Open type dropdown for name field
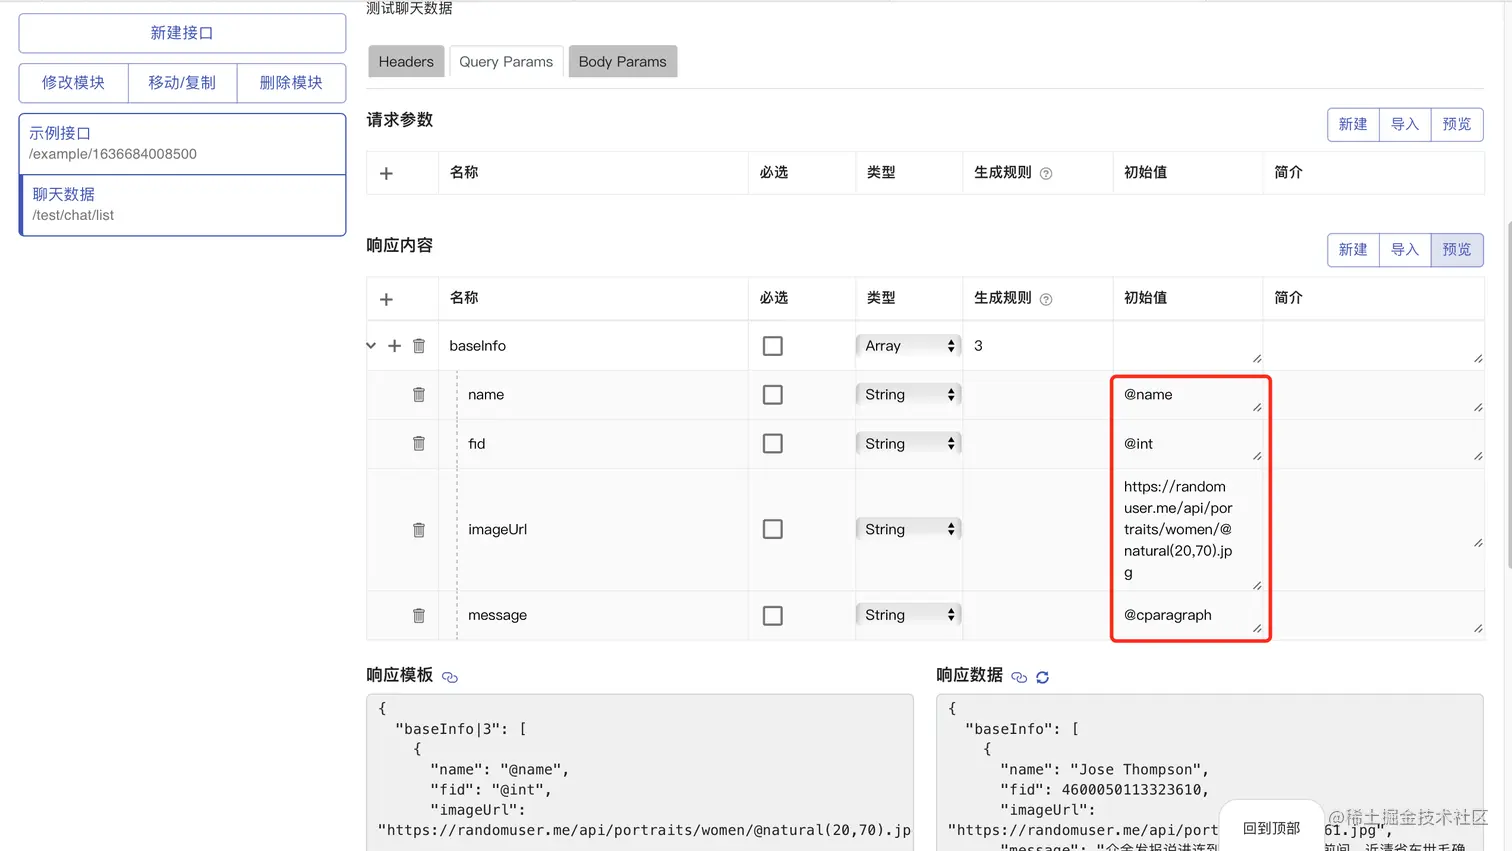Image resolution: width=1512 pixels, height=851 pixels. 908,395
